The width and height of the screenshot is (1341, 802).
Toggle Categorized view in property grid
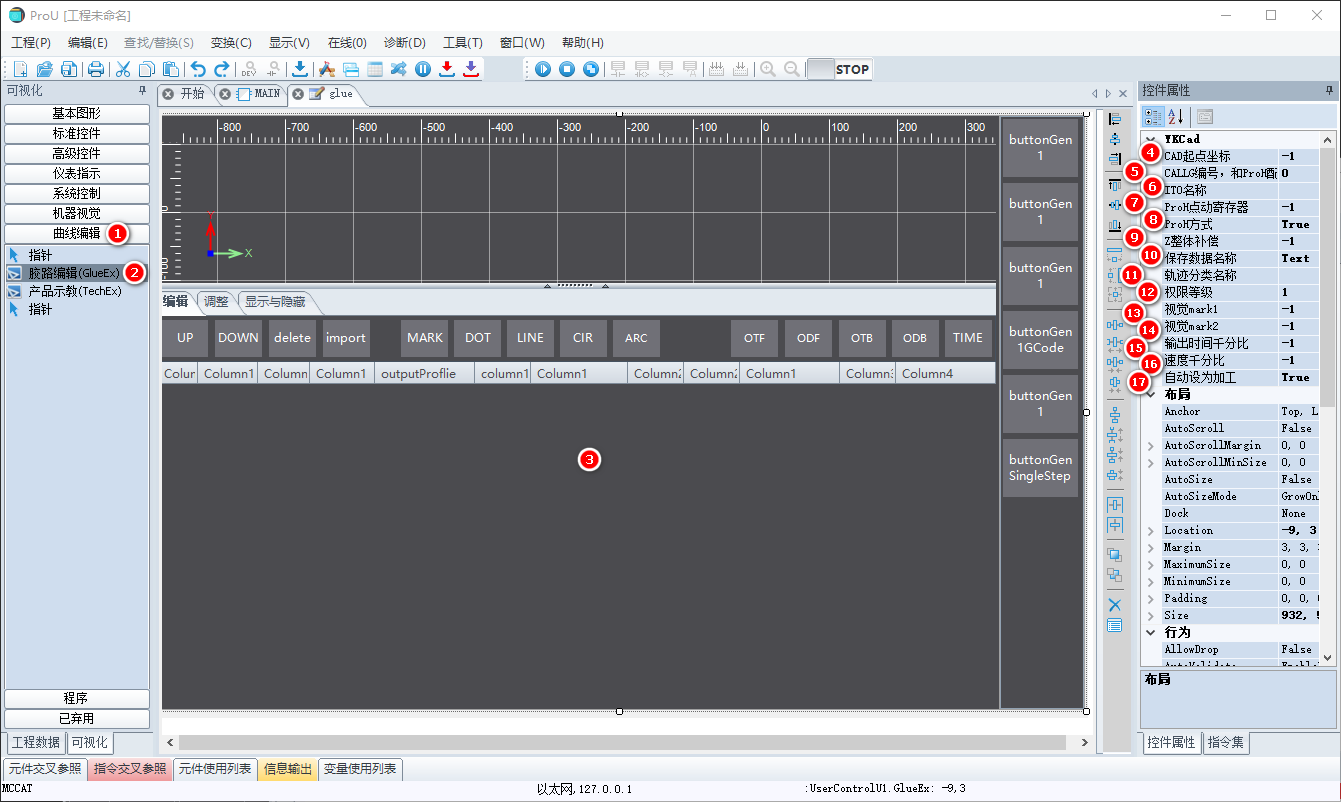[x=1153, y=117]
